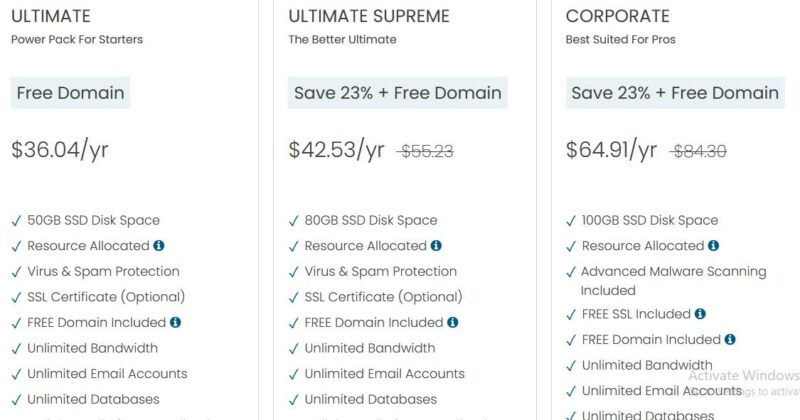The height and width of the screenshot is (420, 800).
Task: Click the ULTIMATE plan heading
Action: (51, 16)
